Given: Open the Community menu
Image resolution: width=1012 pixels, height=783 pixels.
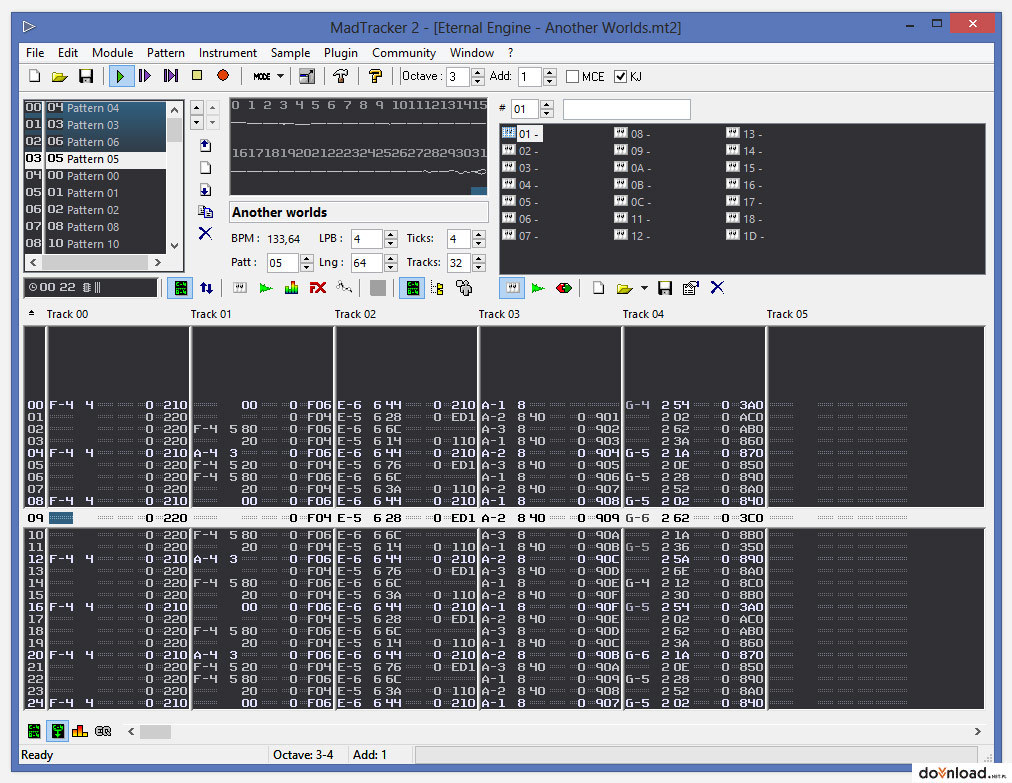Looking at the screenshot, I should click(x=404, y=53).
